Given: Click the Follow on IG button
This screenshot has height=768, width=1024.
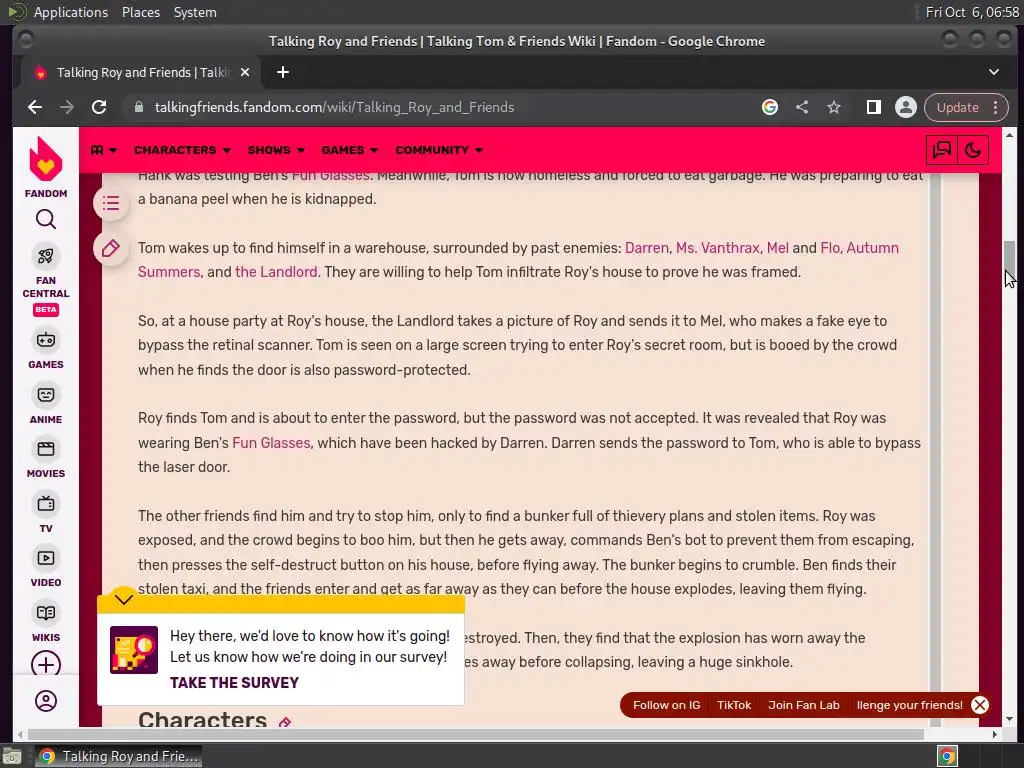Looking at the screenshot, I should coord(666,705).
